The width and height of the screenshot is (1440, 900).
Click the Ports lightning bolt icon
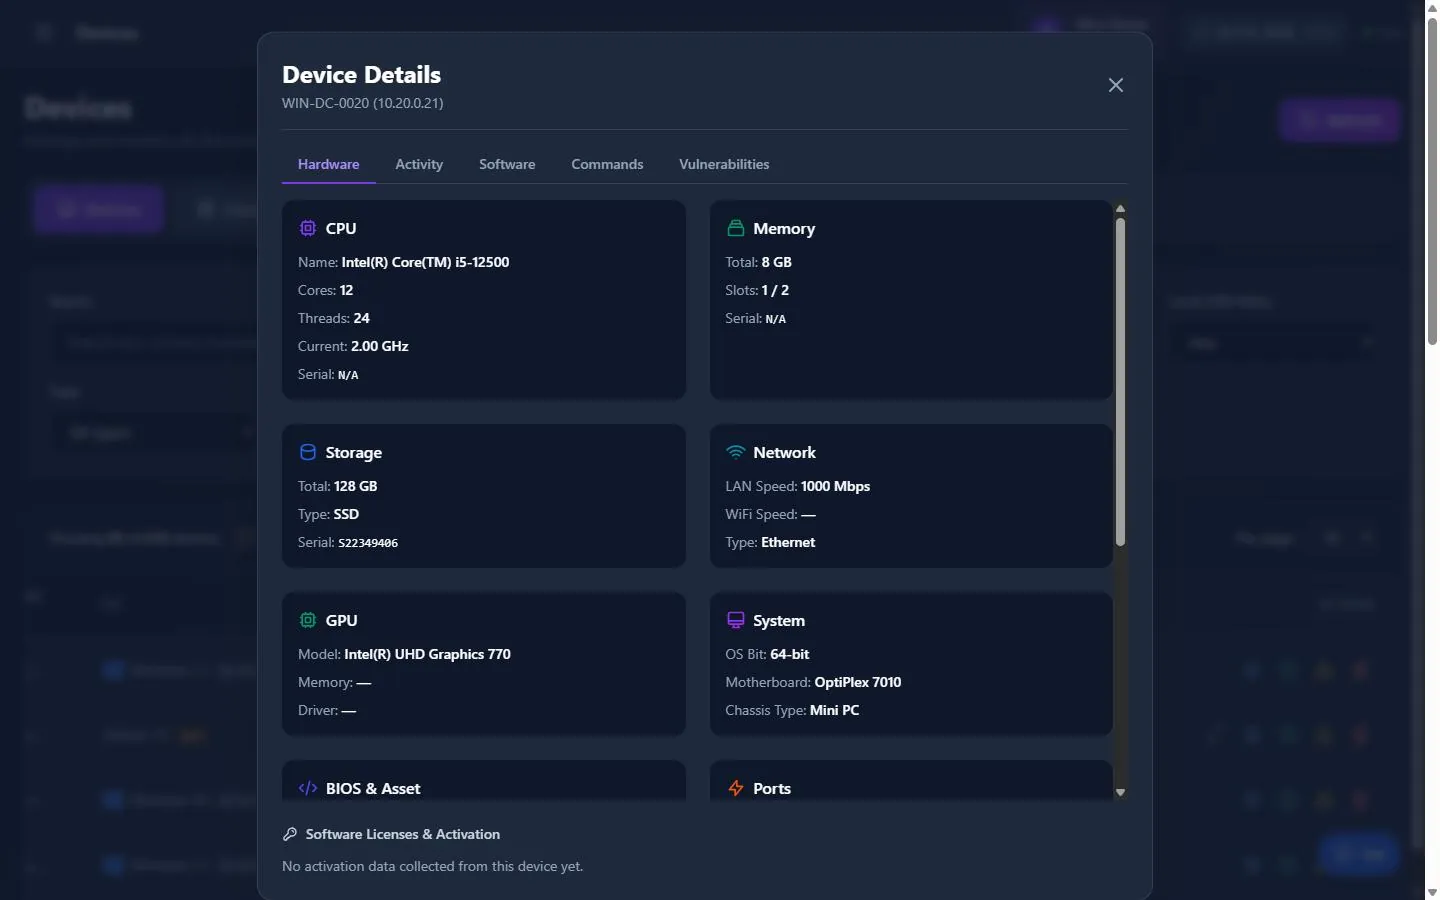[x=736, y=788]
